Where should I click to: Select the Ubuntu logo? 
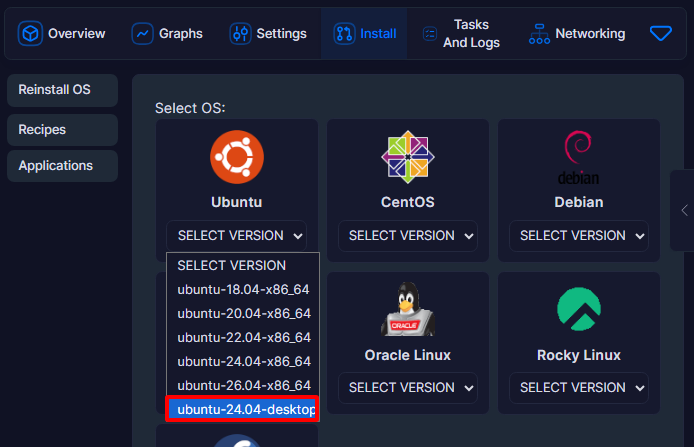237,157
